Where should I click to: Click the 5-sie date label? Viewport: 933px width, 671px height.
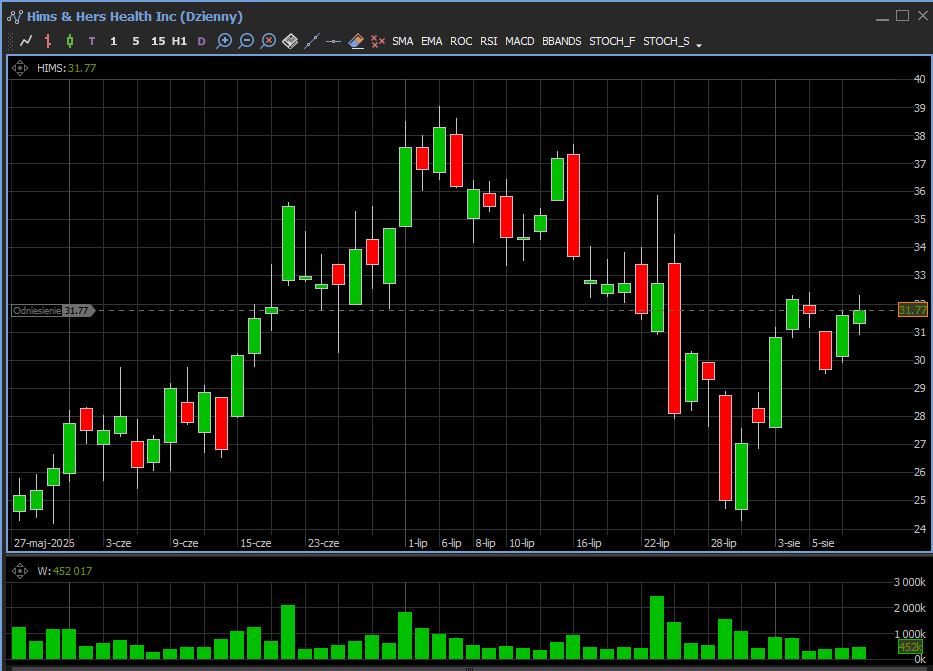[x=823, y=543]
